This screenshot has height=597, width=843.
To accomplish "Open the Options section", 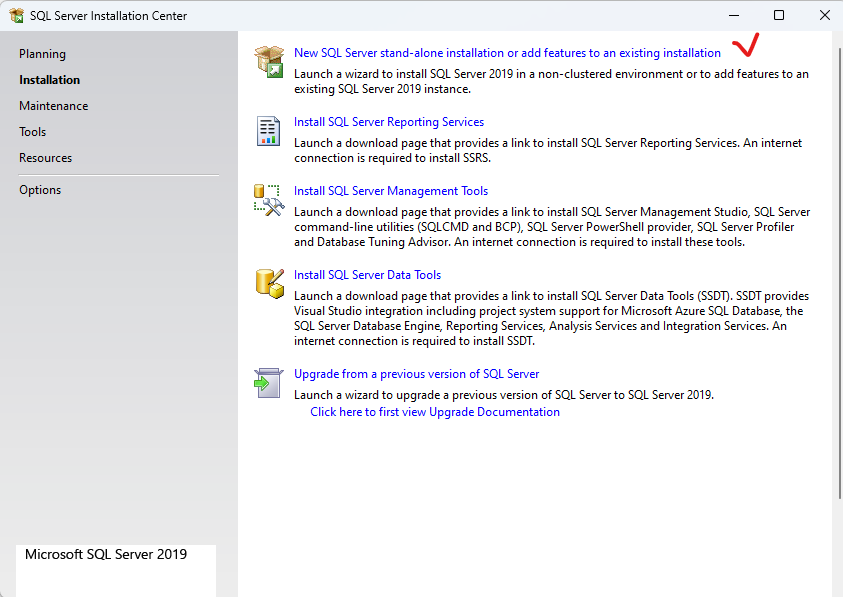I will [x=40, y=190].
